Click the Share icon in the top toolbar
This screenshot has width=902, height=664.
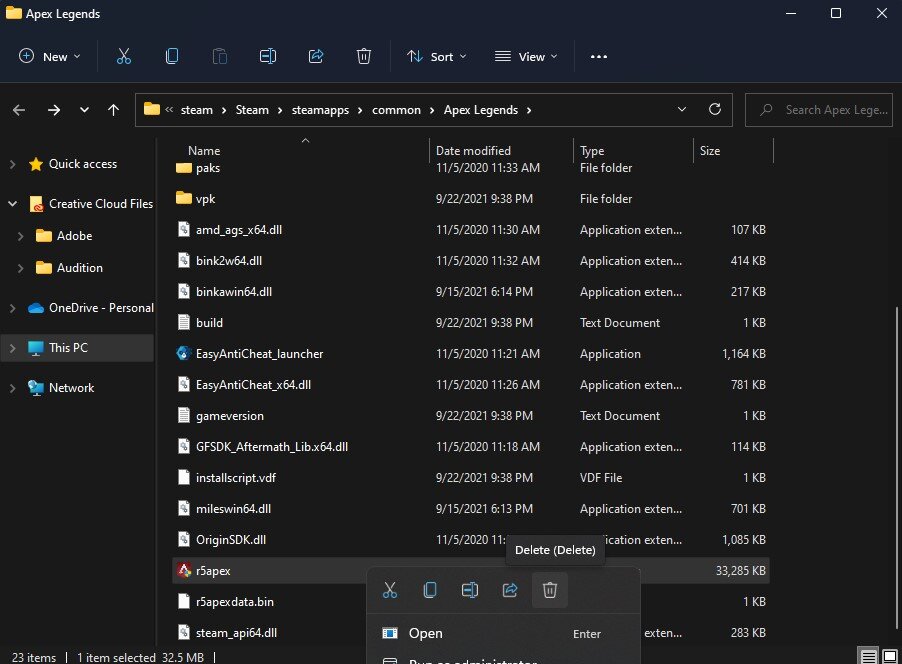click(316, 57)
